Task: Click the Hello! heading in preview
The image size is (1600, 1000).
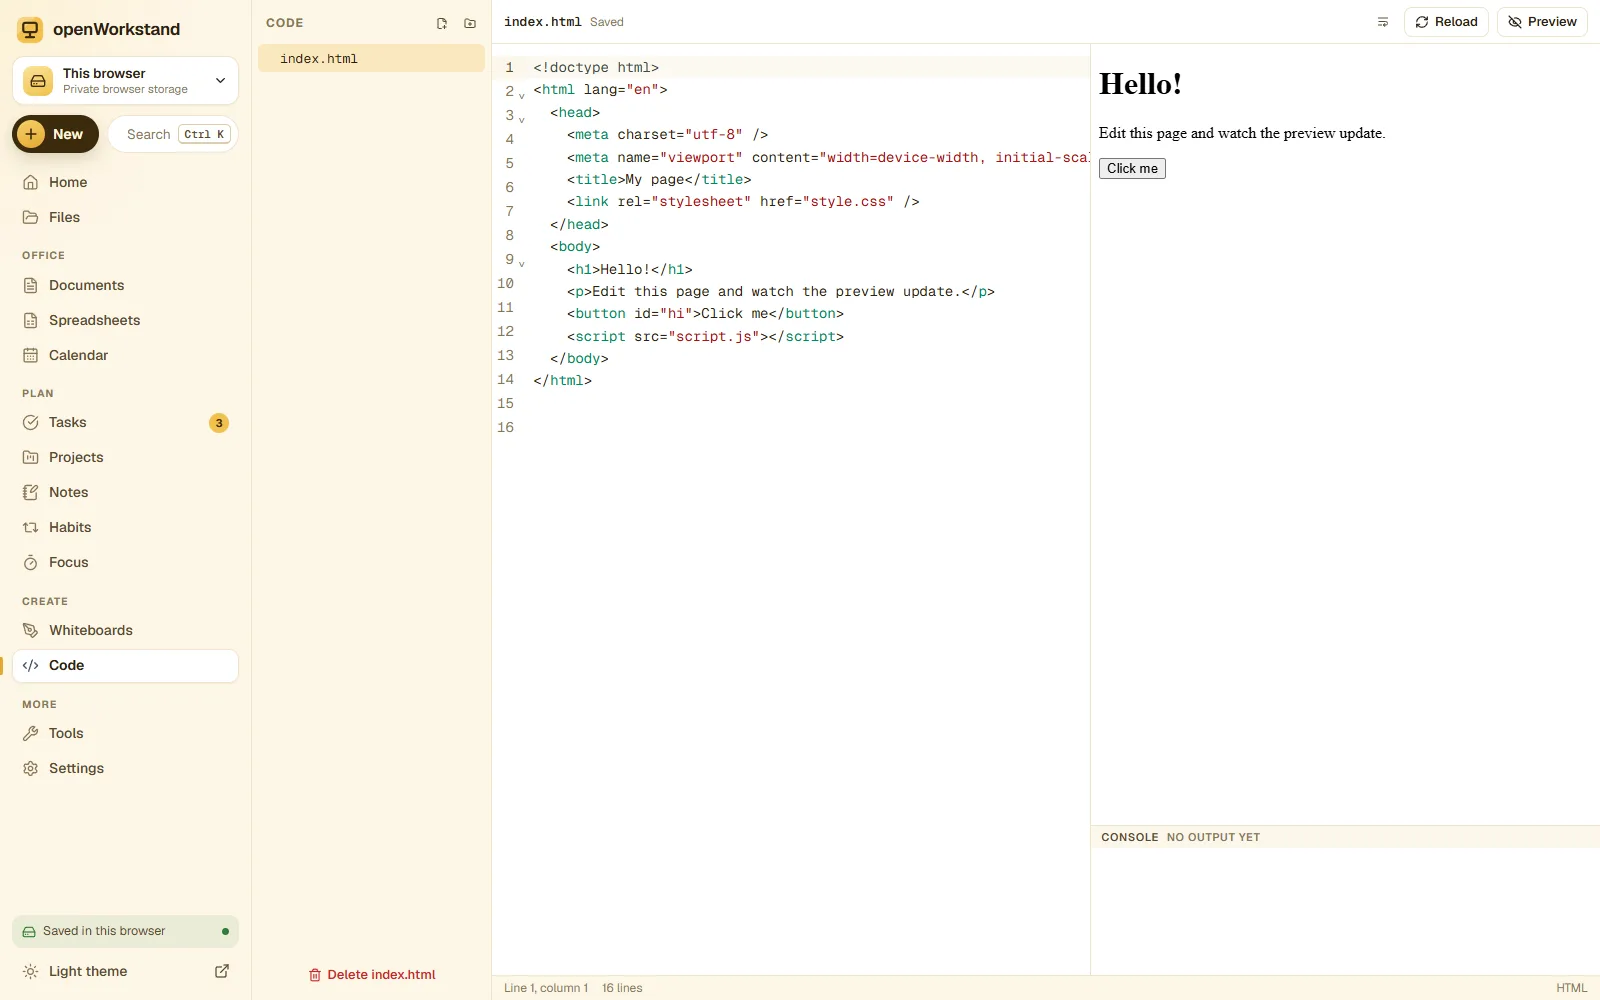Action: coord(1140,84)
